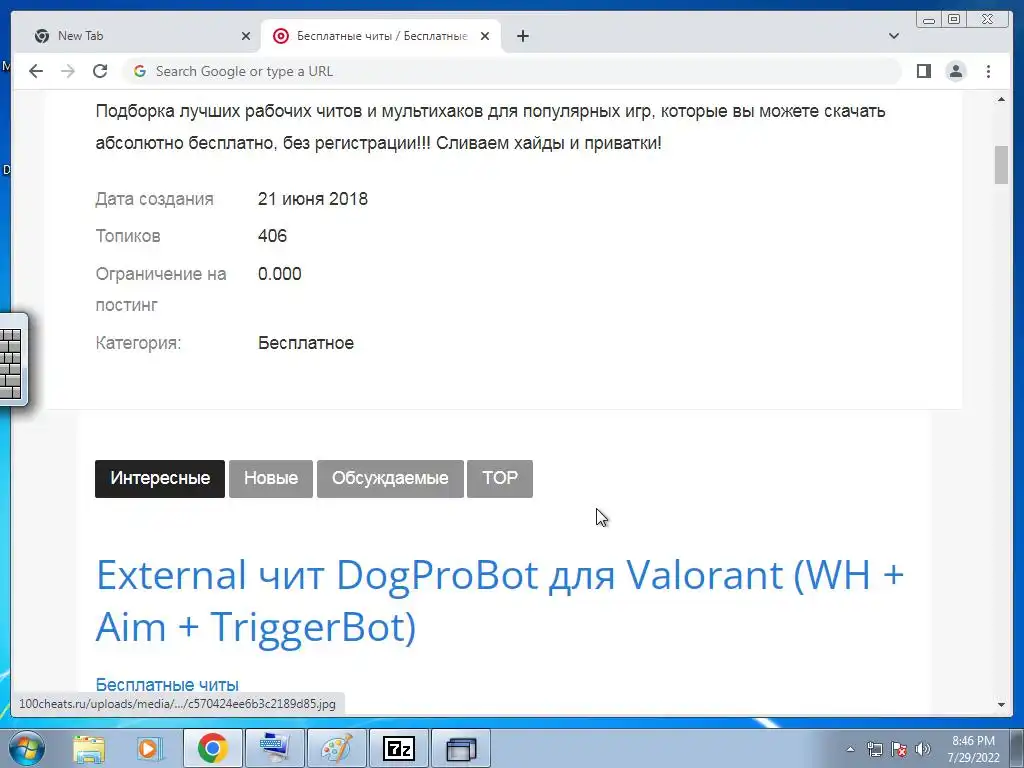
Task: Click the scrollbar up arrow
Action: [1001, 99]
